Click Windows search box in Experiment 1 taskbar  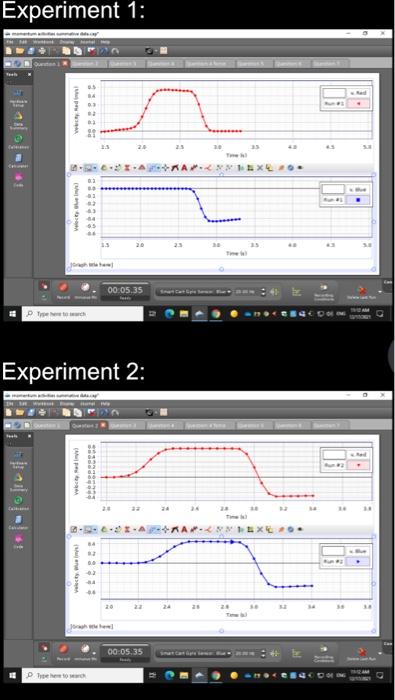point(82,314)
